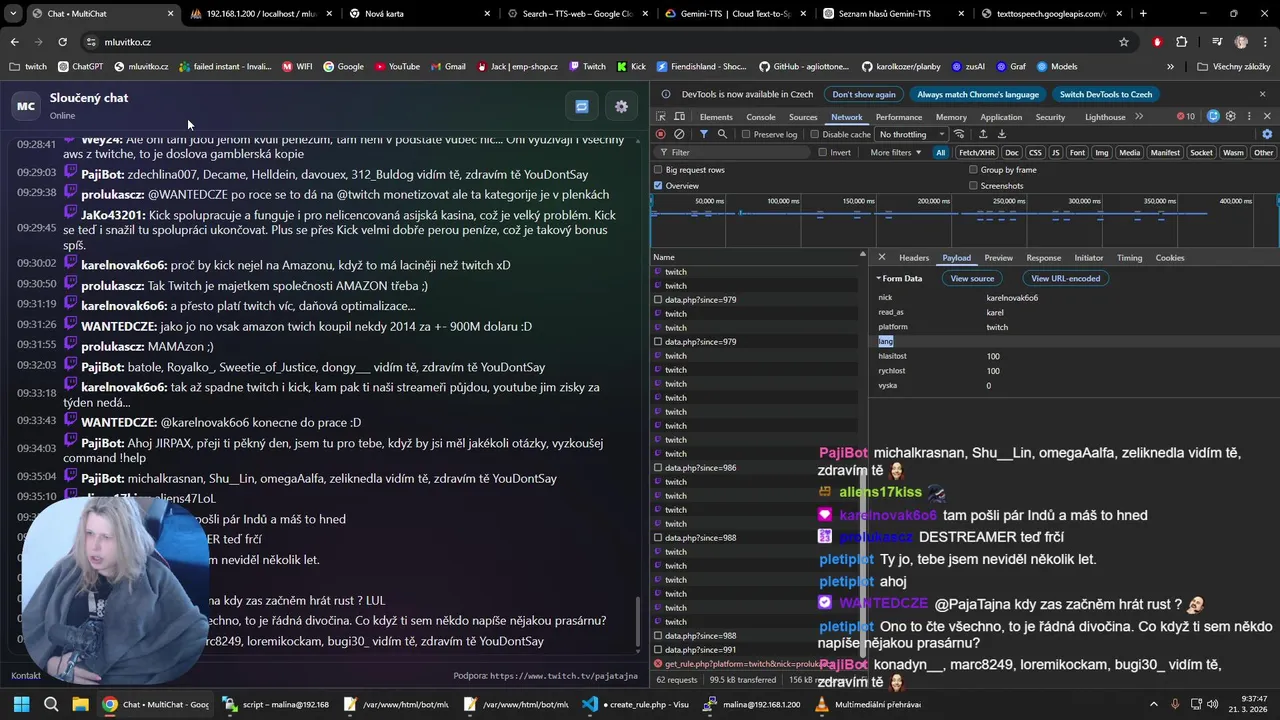Image resolution: width=1280 pixels, height=720 pixels.
Task: Open the Chrome tab search dropdown
Action: coord(14,14)
